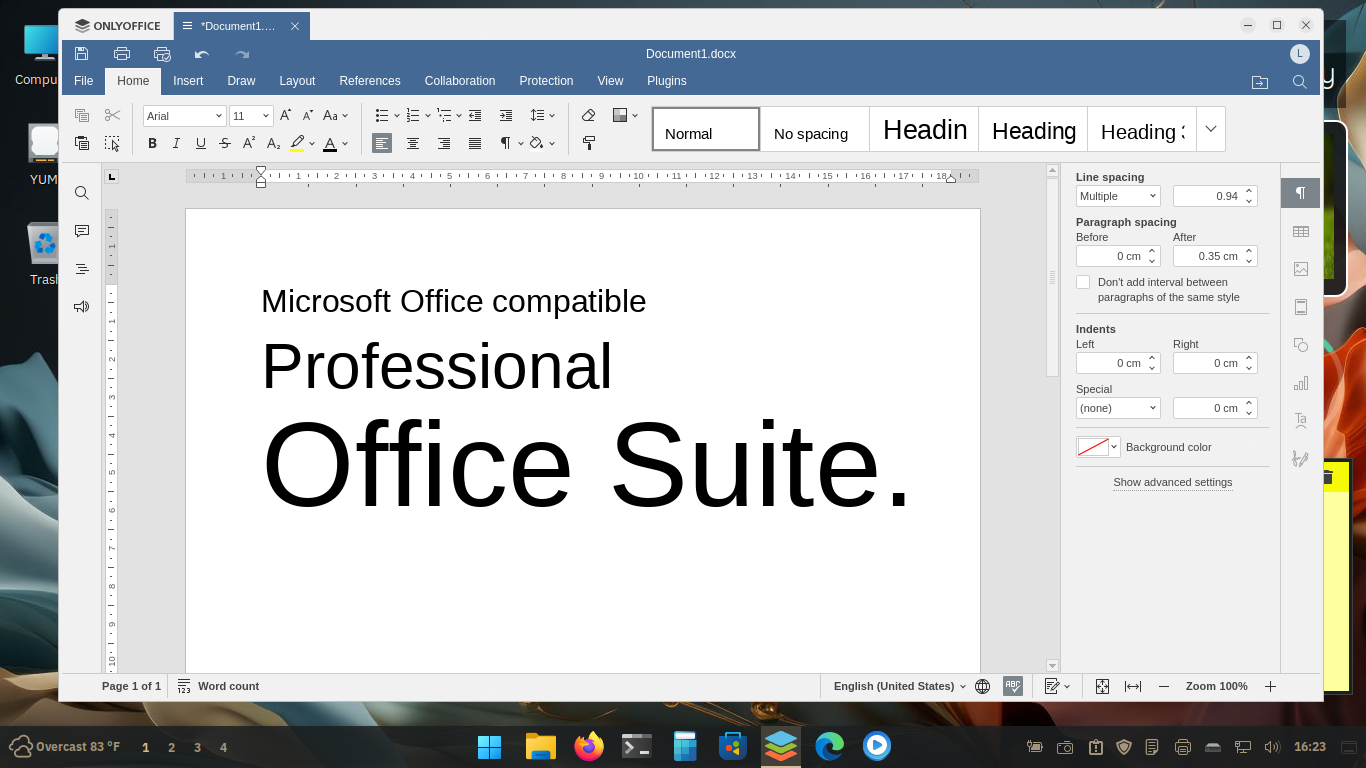Decrease the font size with the decrement icon
Viewport: 1366px width, 768px height.
pyautogui.click(x=308, y=116)
